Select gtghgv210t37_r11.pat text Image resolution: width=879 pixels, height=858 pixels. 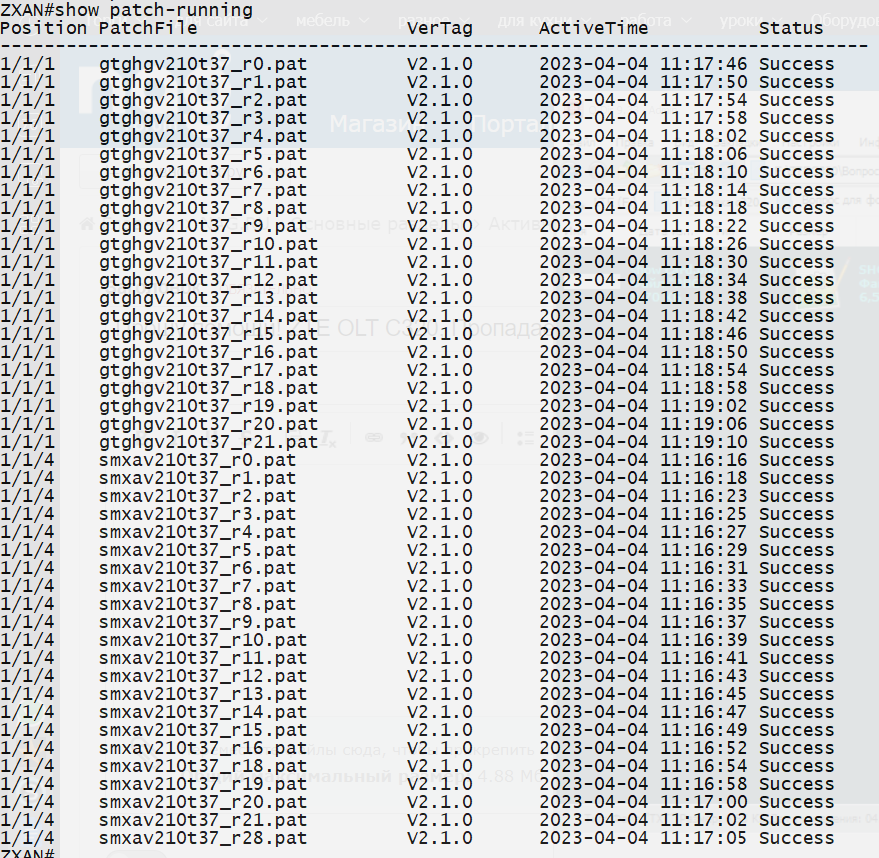pos(209,262)
